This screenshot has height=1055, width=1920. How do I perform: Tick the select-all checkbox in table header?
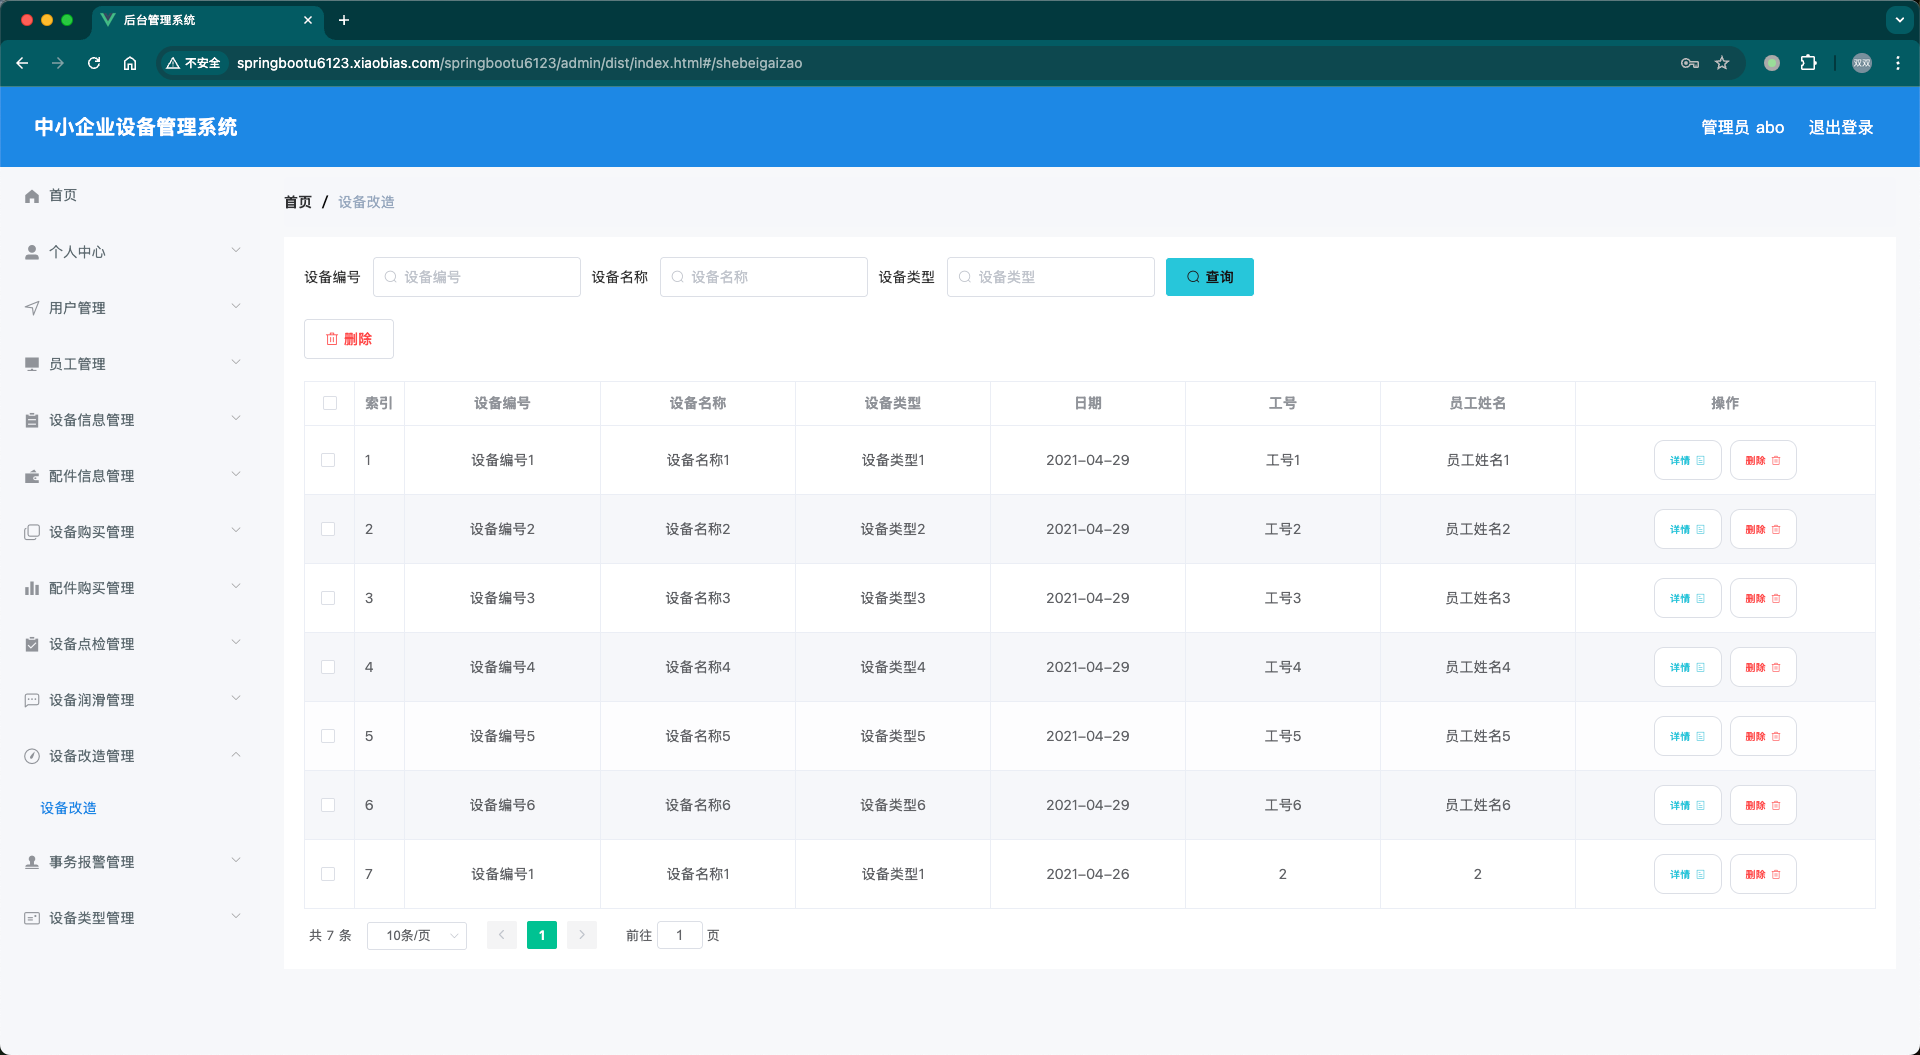330,403
